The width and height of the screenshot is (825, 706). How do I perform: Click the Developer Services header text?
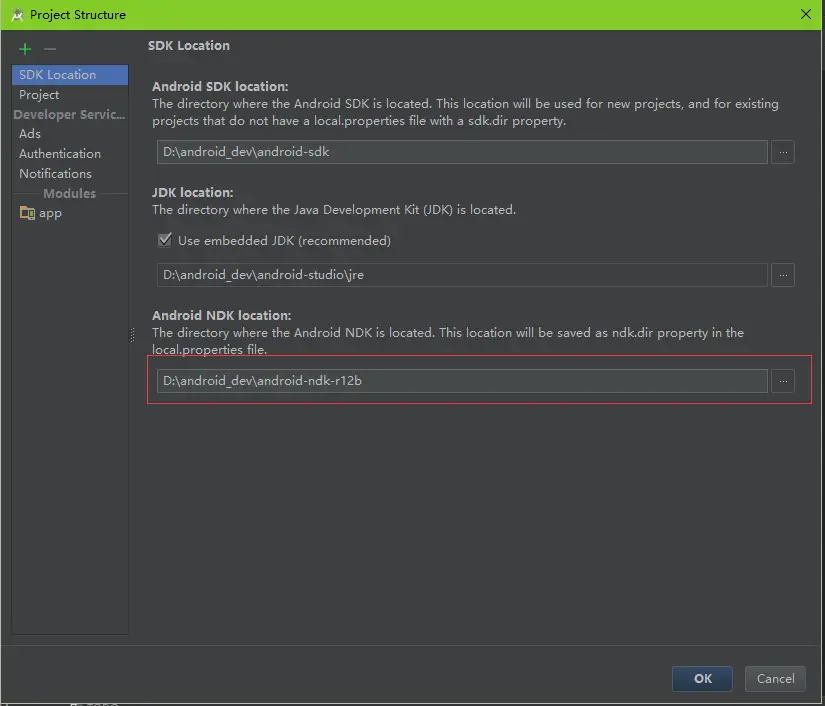pyautogui.click(x=69, y=114)
